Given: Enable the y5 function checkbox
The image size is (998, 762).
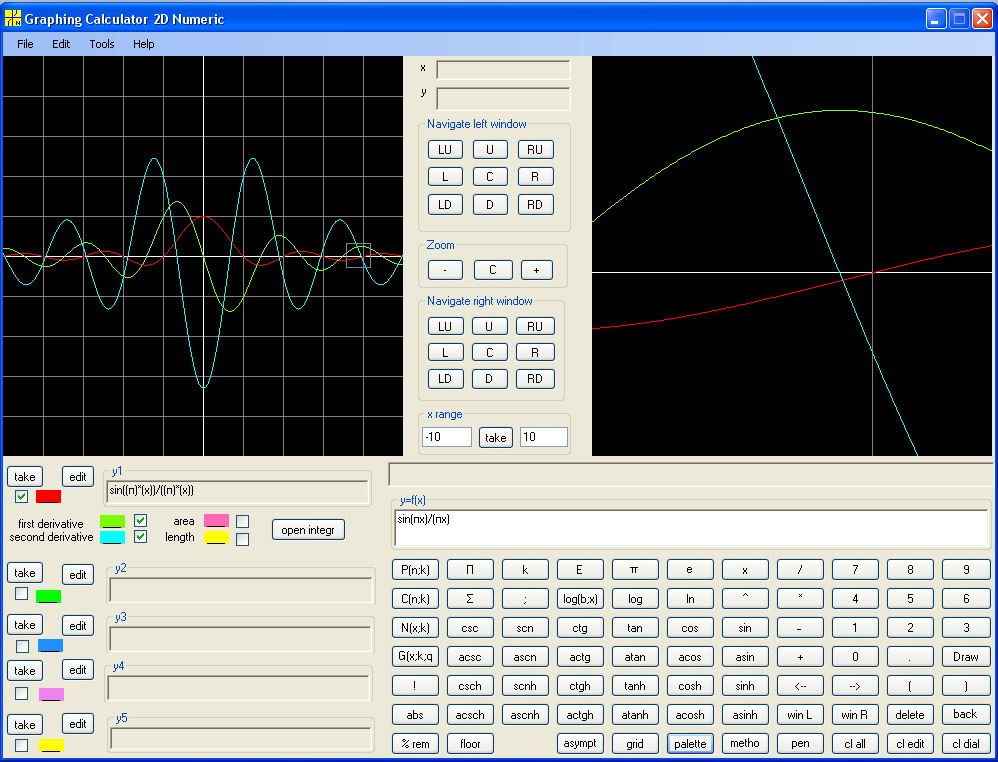Looking at the screenshot, I should (22, 745).
